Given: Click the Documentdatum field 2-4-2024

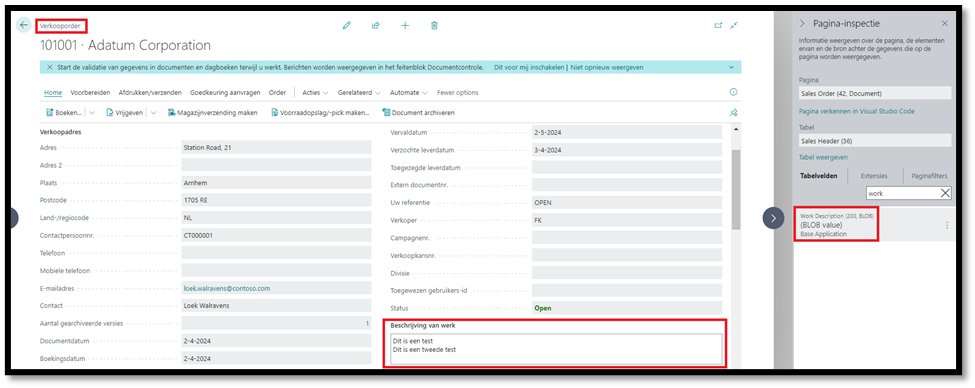Looking at the screenshot, I should tap(276, 341).
